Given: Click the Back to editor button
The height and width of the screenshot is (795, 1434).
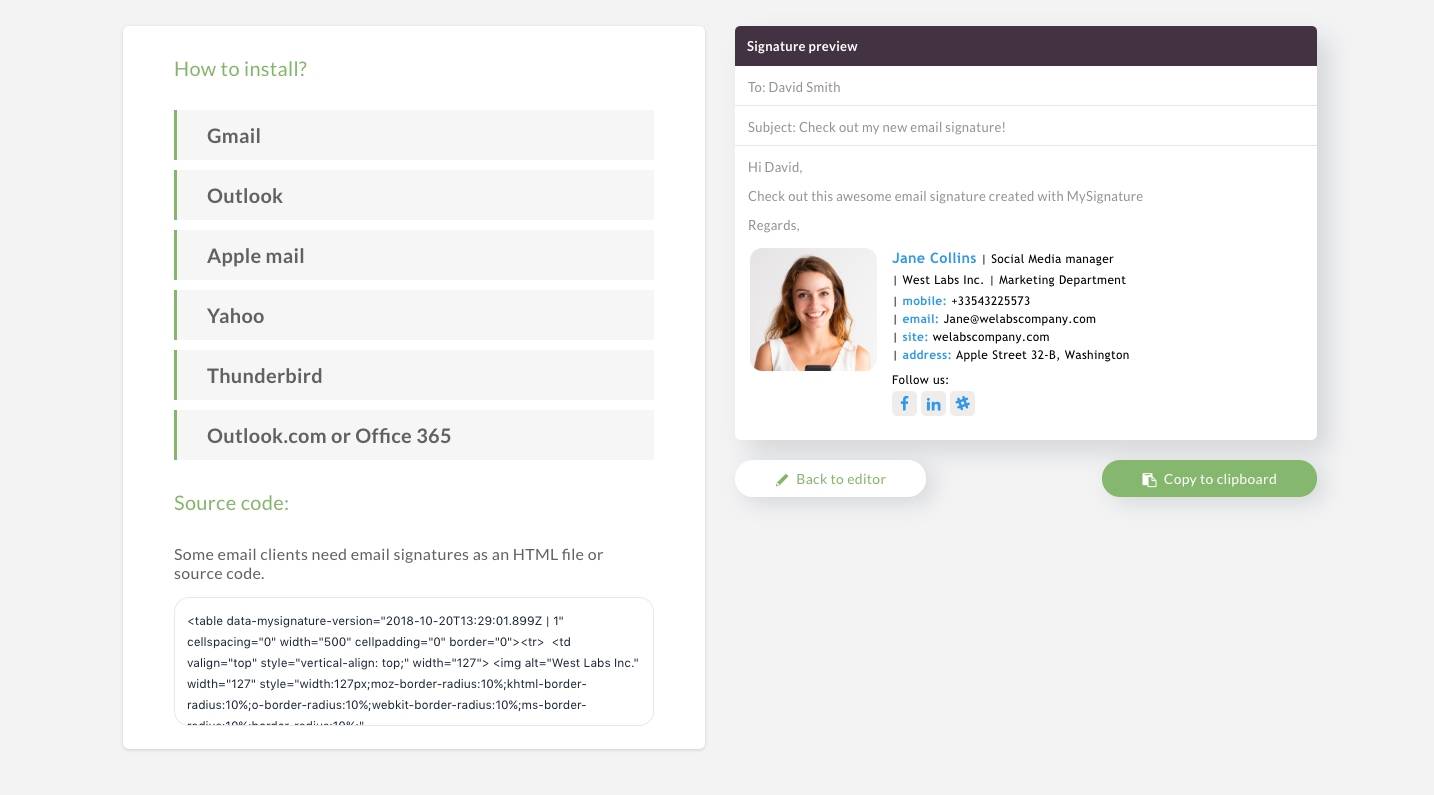Looking at the screenshot, I should click(x=830, y=479).
